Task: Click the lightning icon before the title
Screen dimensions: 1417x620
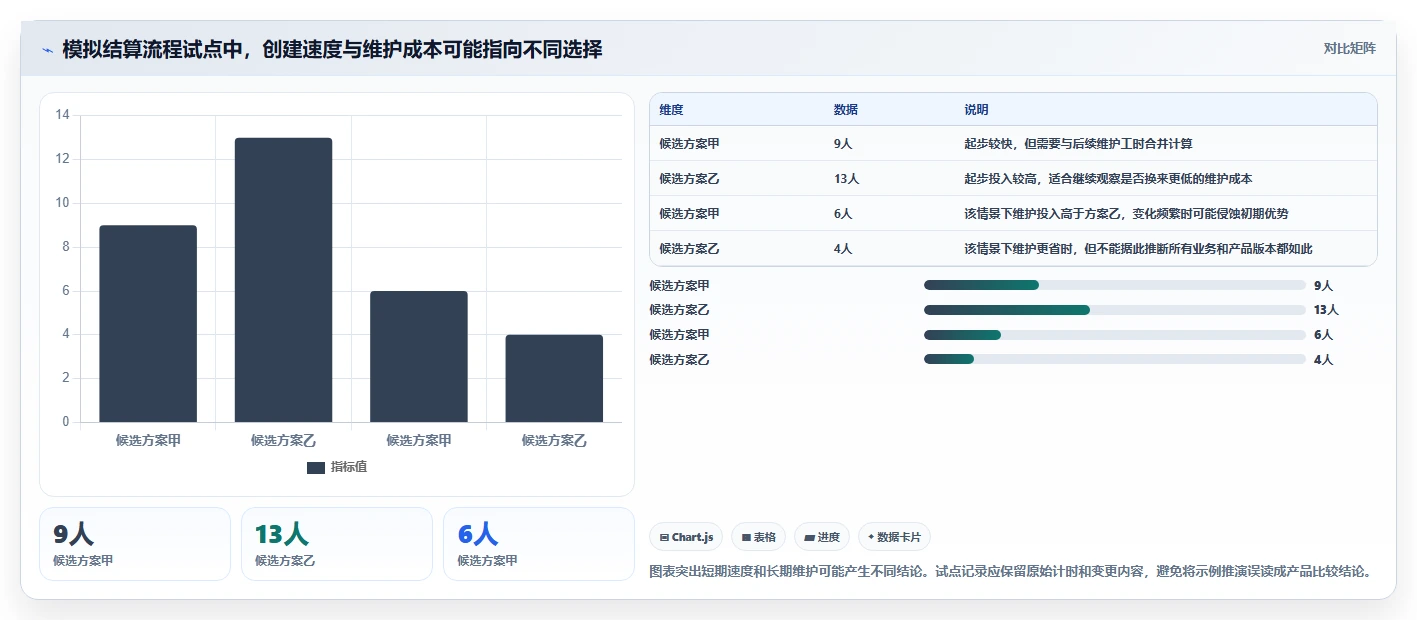Action: [x=48, y=50]
